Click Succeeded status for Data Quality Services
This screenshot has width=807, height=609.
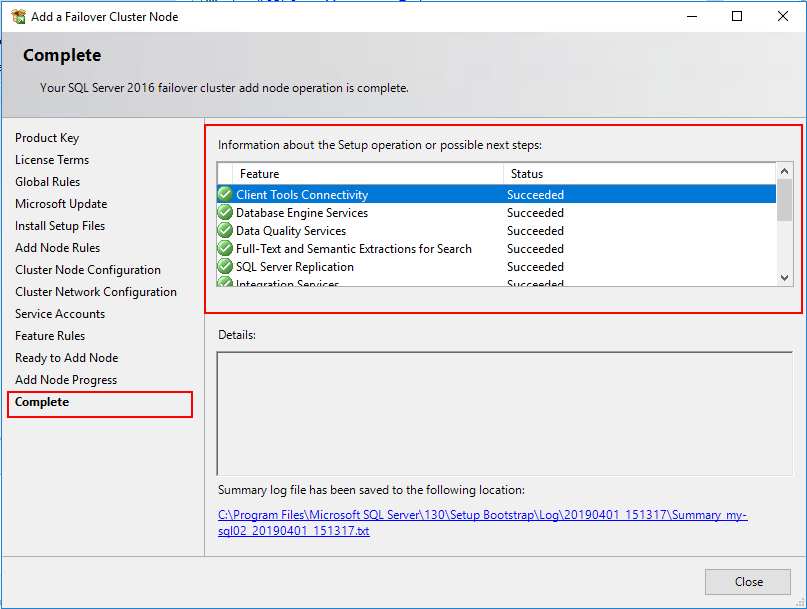[x=535, y=231]
